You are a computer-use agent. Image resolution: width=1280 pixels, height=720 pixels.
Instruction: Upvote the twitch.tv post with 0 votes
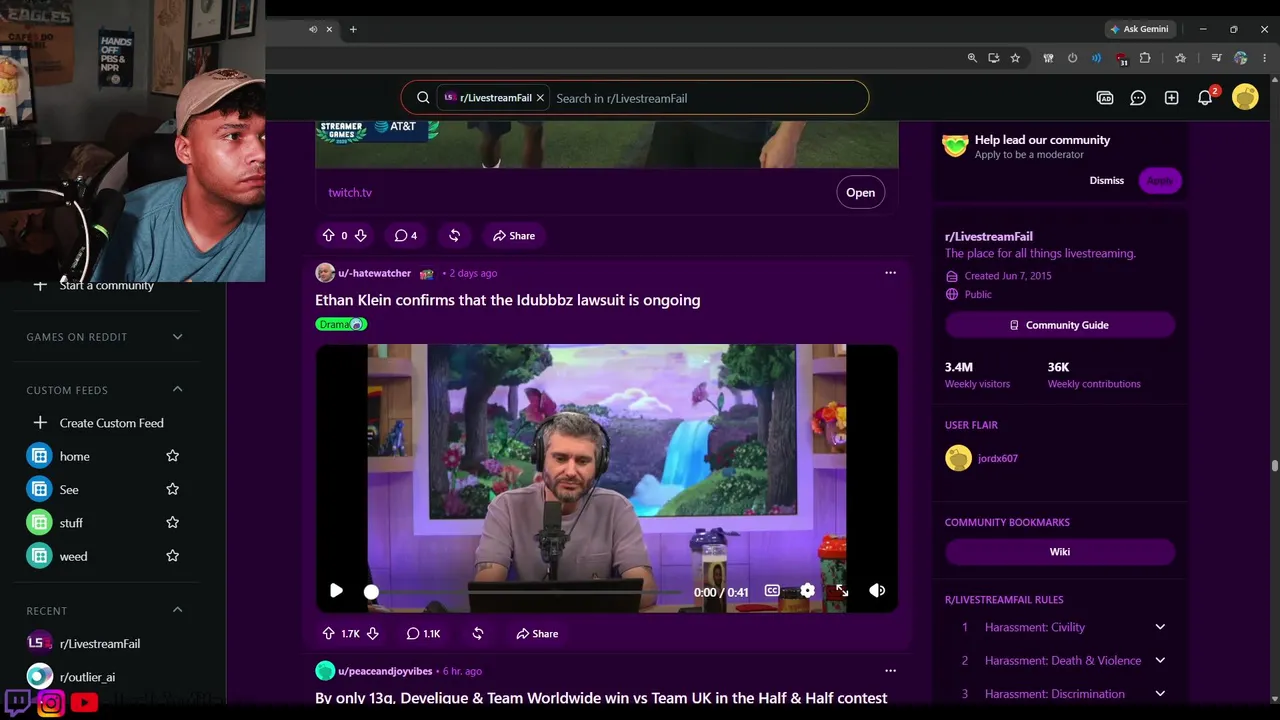click(x=328, y=236)
